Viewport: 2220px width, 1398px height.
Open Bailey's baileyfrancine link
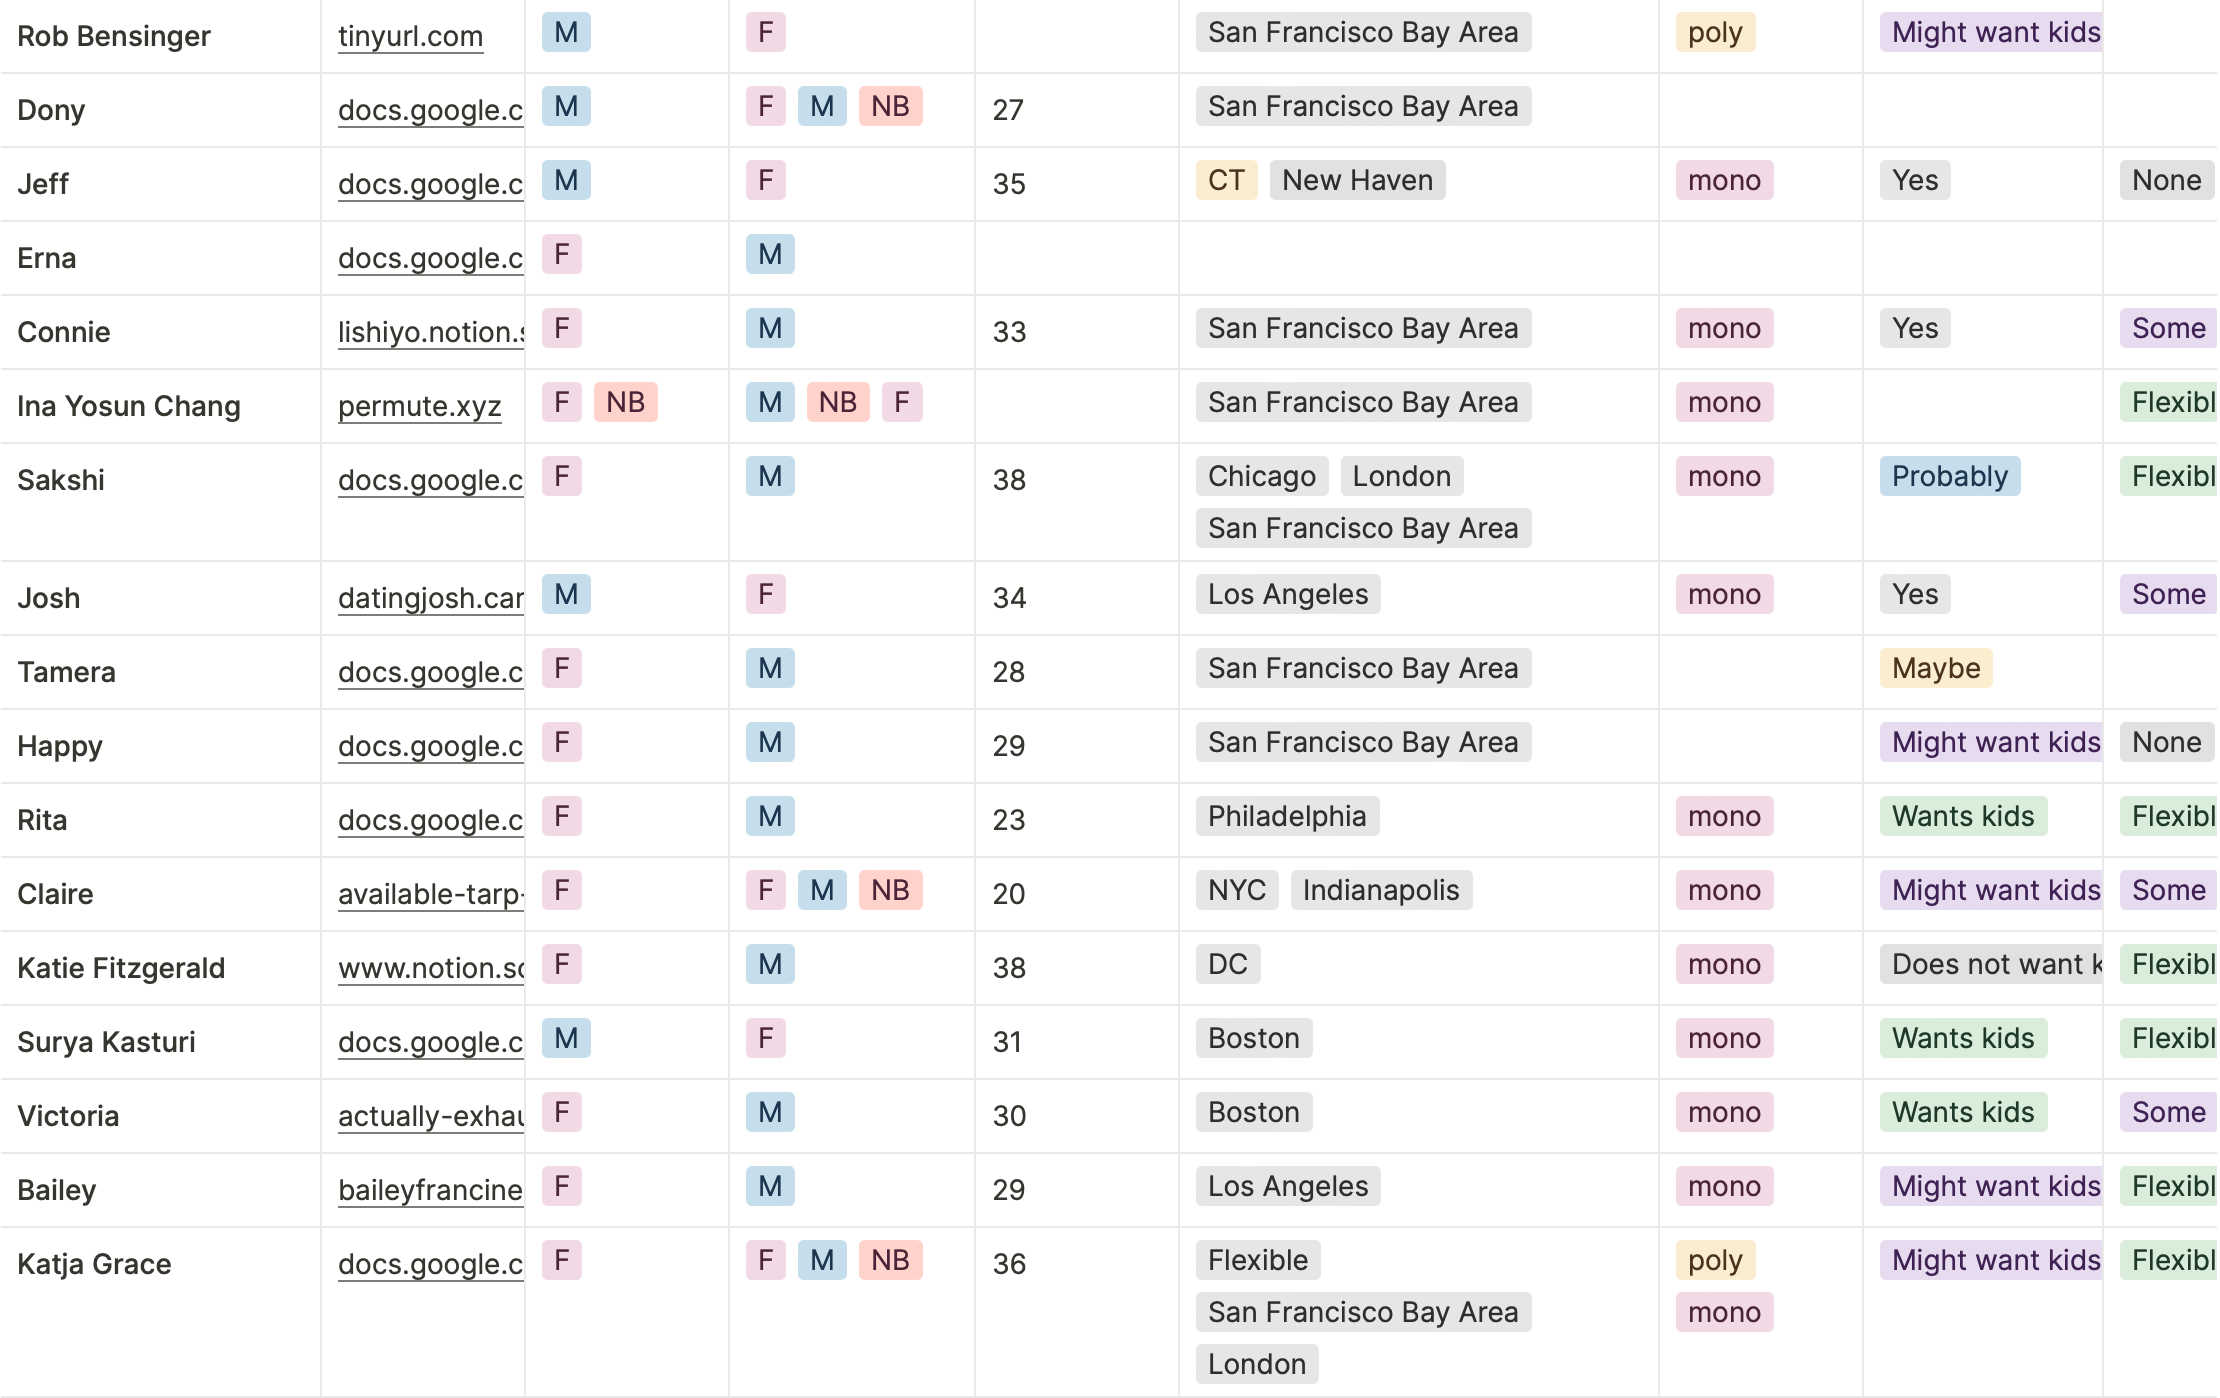pyautogui.click(x=431, y=1190)
